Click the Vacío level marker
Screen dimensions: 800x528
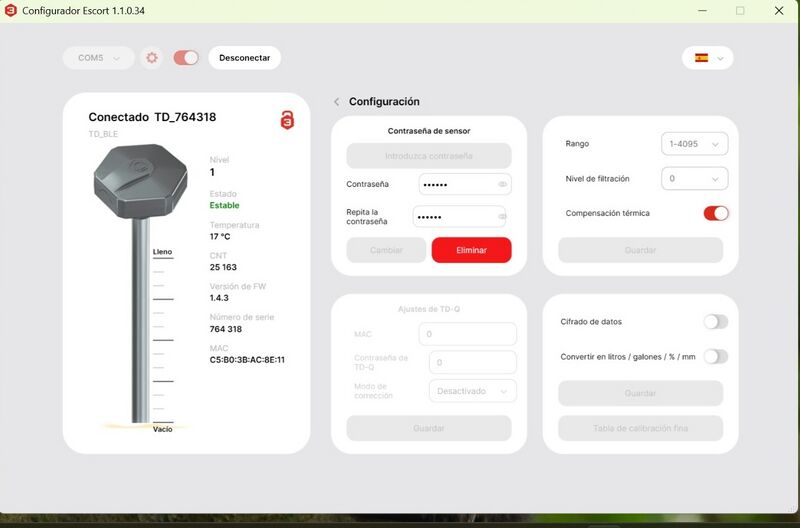(163, 429)
